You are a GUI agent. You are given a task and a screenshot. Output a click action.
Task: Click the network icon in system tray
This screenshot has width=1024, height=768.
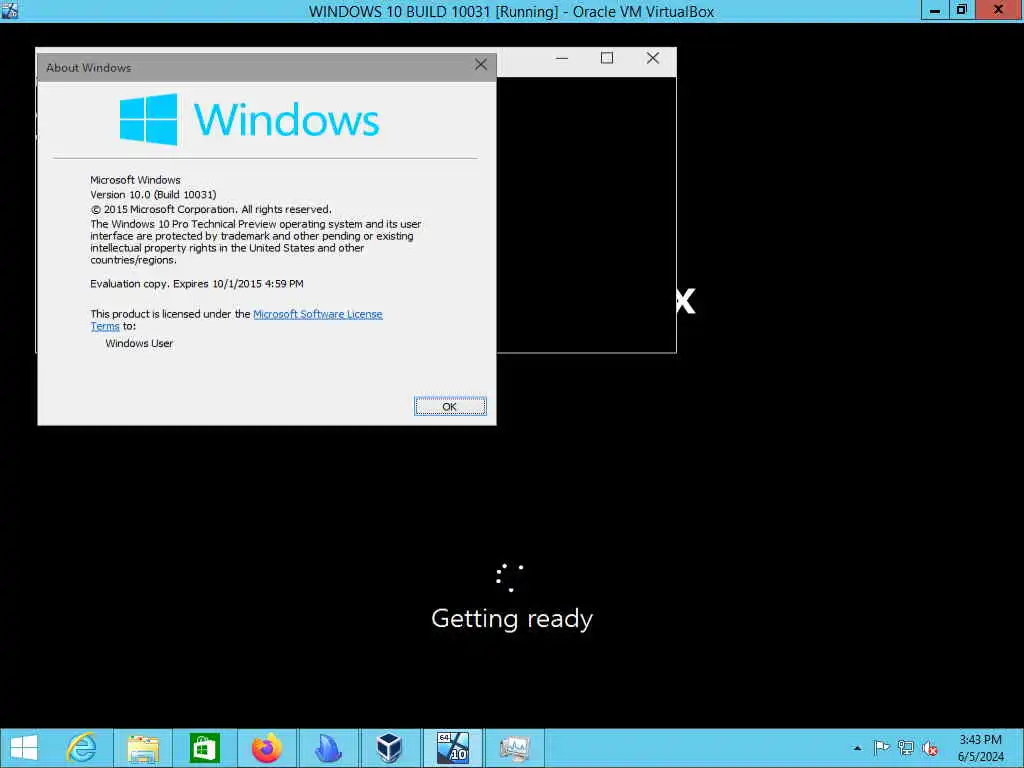click(905, 748)
